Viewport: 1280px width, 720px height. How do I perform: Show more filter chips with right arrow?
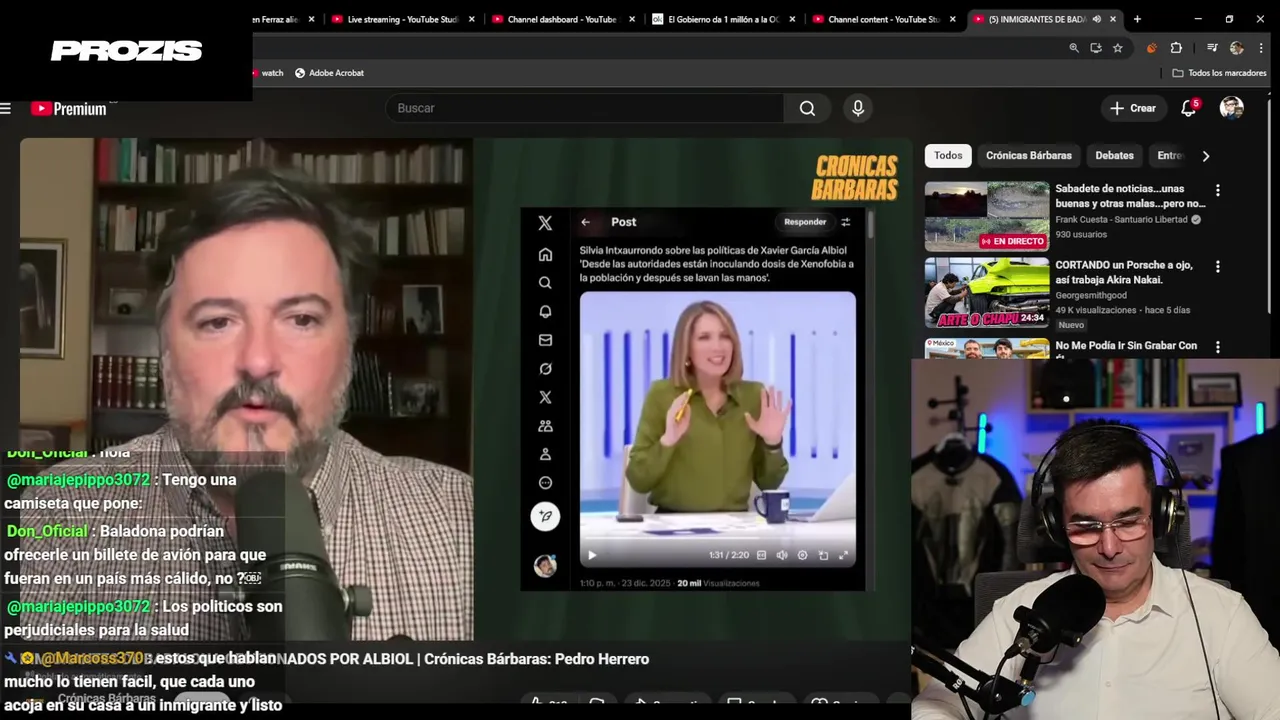coord(1205,155)
